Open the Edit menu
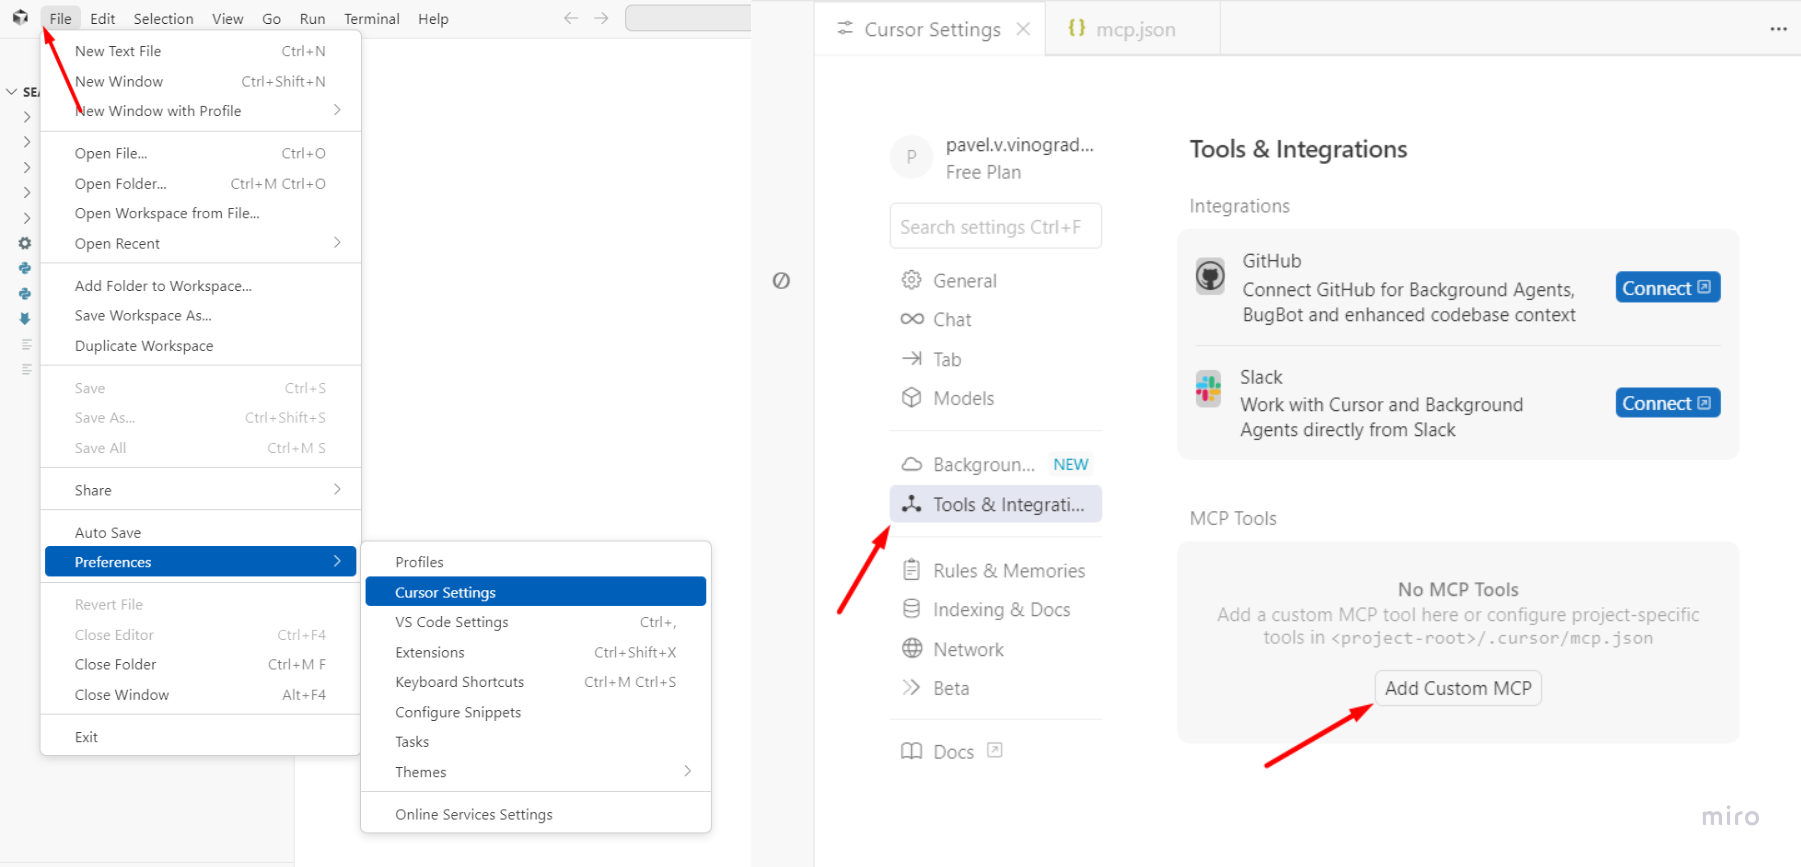1801x867 pixels. [x=102, y=18]
